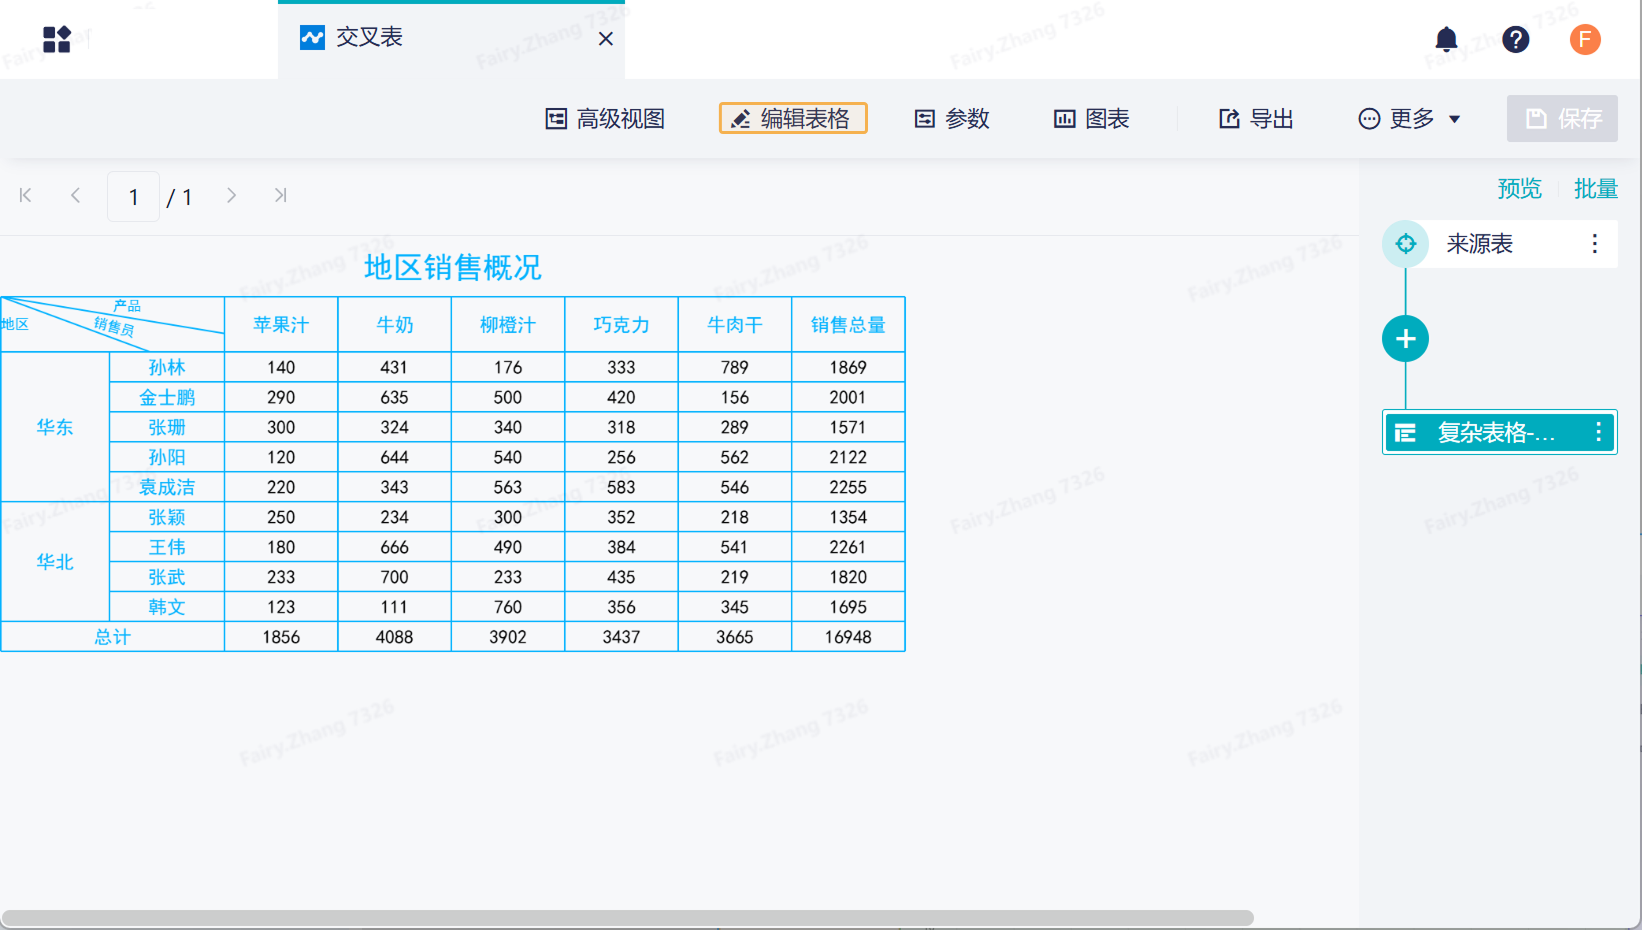Click the 王伟 salesperson cell
This screenshot has width=1642, height=930.
167,547
